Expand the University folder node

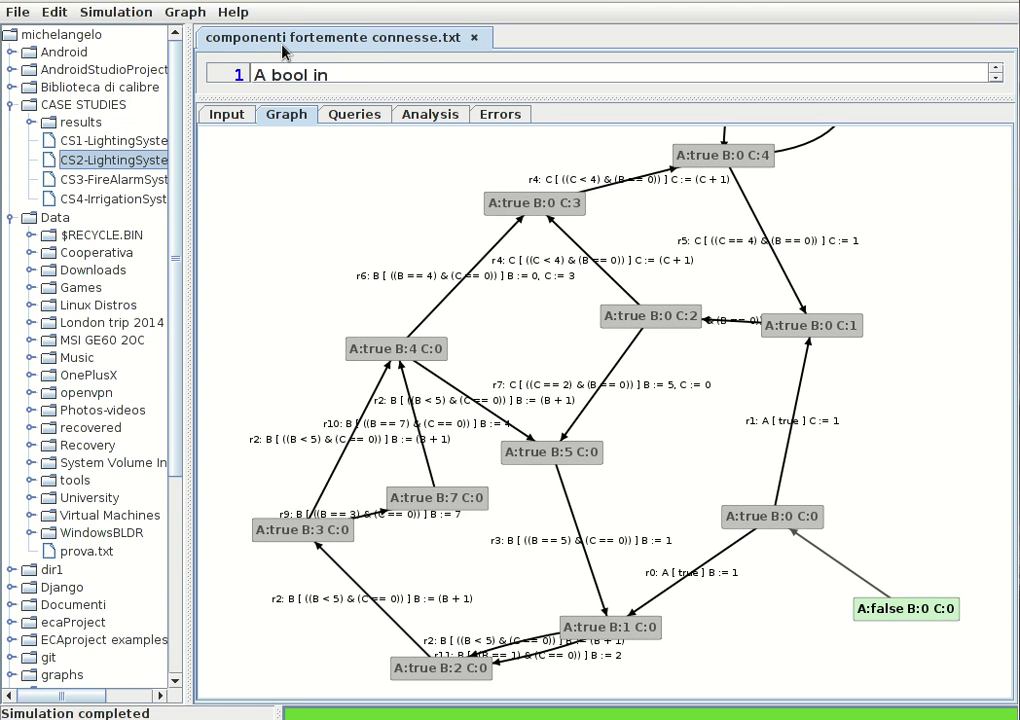tap(31, 498)
